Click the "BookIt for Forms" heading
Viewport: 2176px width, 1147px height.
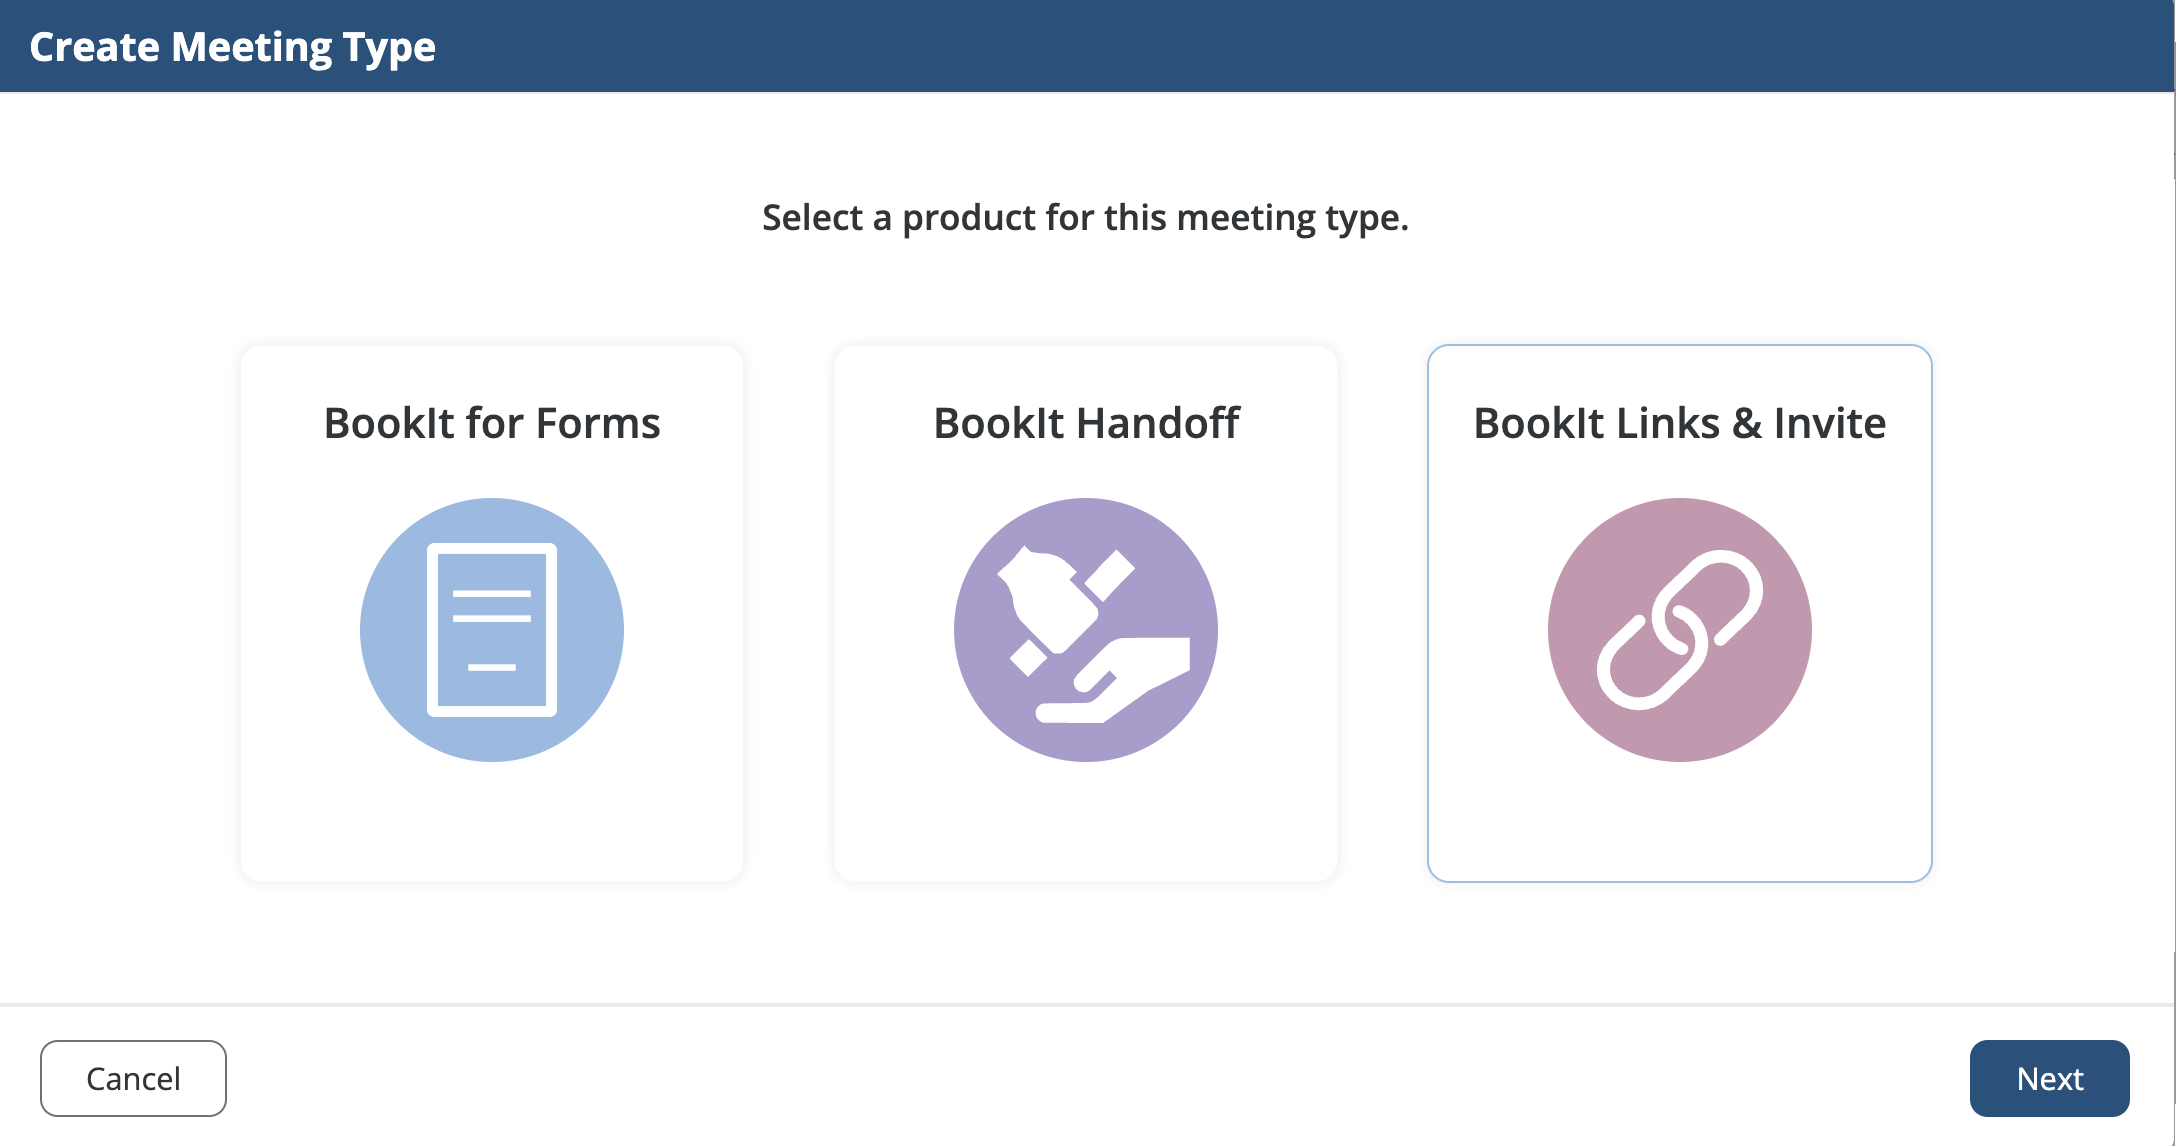point(492,424)
